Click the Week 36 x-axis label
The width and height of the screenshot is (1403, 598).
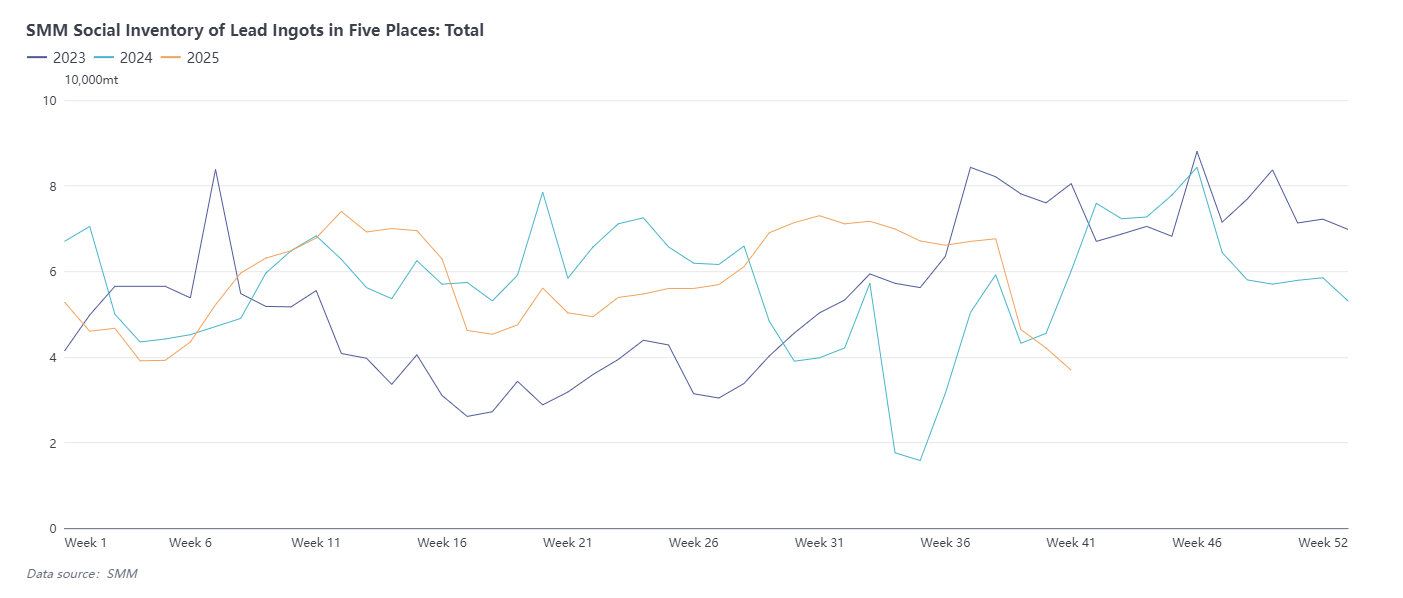coord(945,543)
